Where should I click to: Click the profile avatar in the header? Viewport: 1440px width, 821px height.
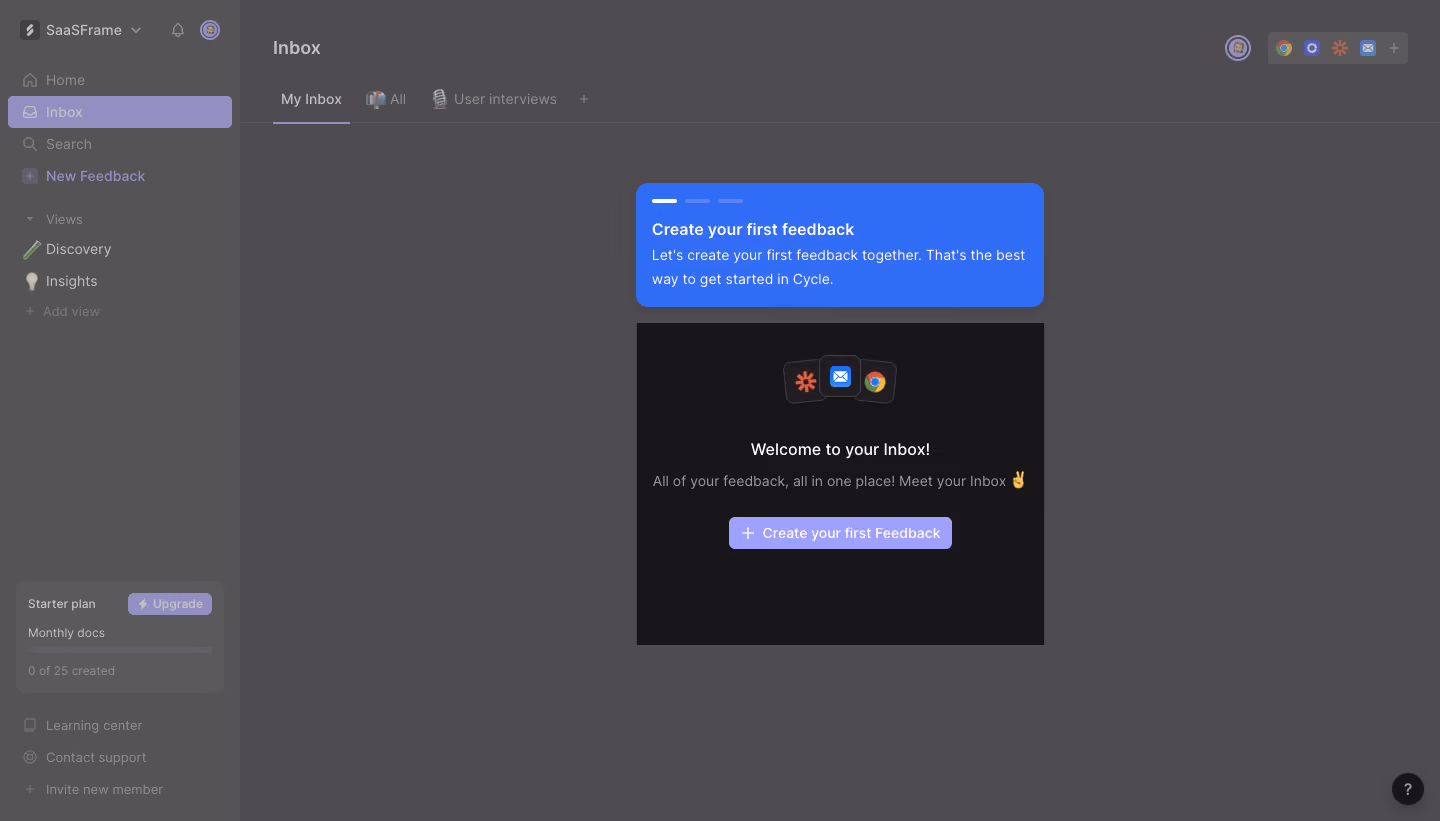coord(1238,48)
